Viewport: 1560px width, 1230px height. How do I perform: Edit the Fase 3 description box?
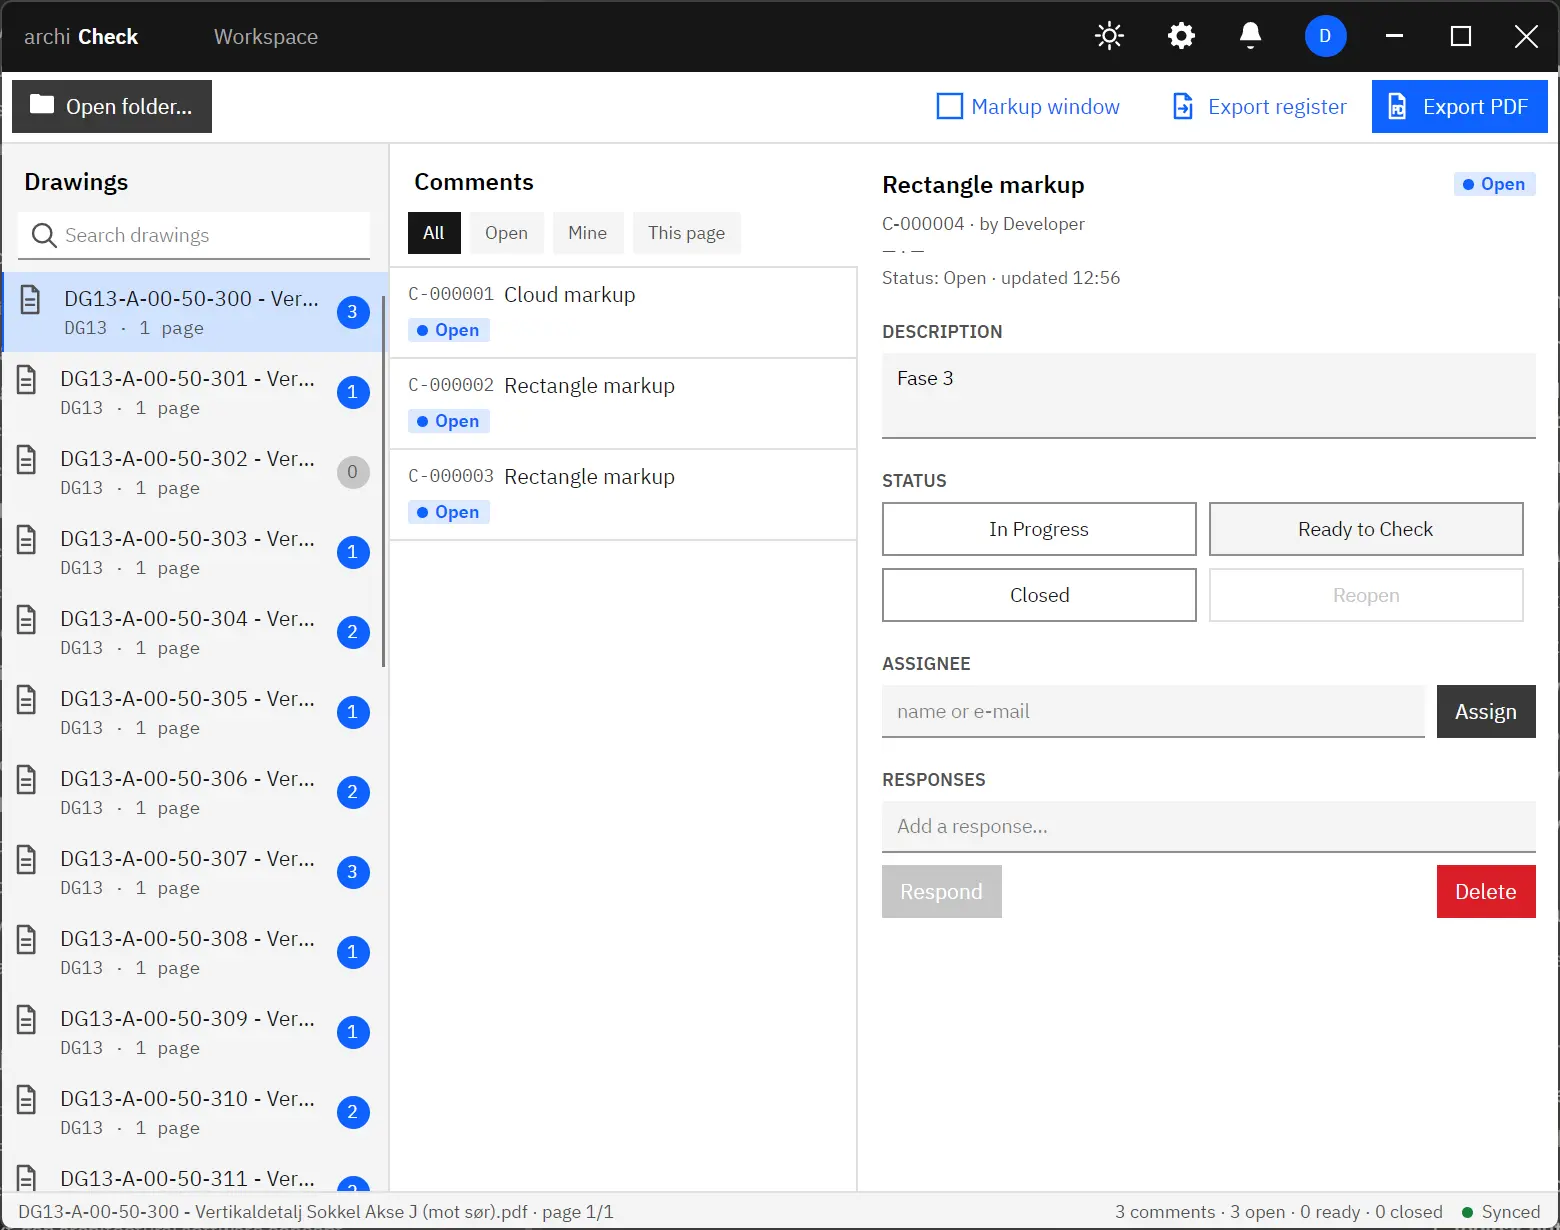click(x=1209, y=395)
